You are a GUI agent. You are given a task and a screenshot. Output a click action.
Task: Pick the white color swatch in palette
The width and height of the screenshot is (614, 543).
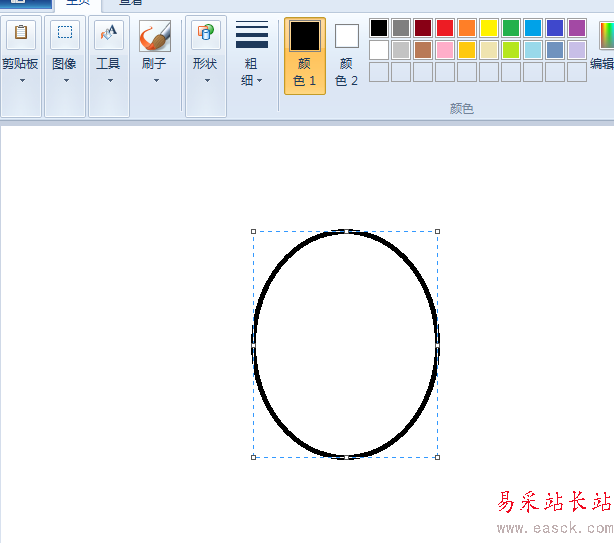379,50
